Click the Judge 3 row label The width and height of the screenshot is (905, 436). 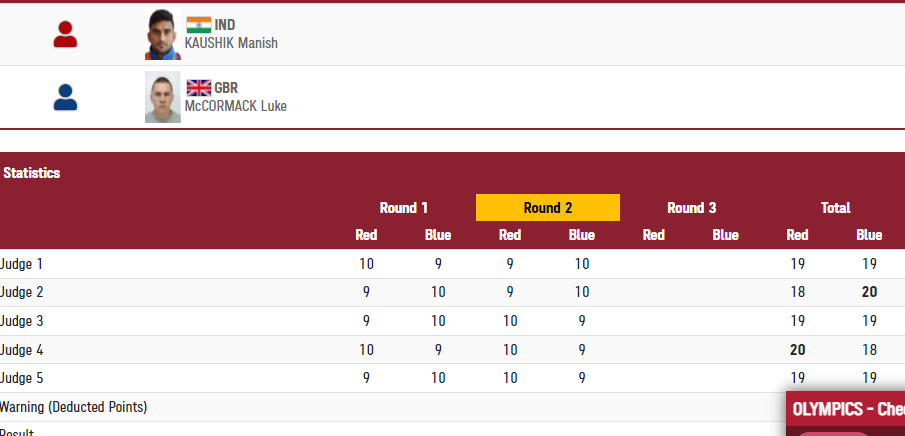tap(22, 321)
